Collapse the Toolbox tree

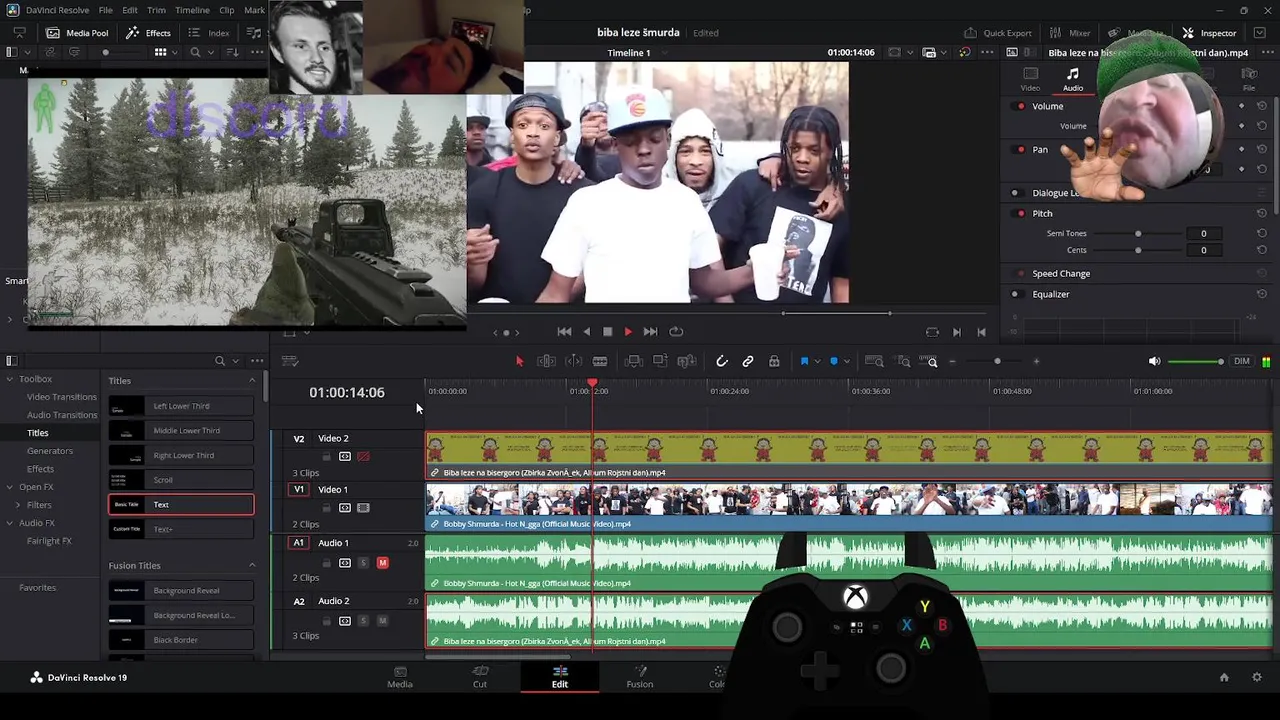pos(10,379)
